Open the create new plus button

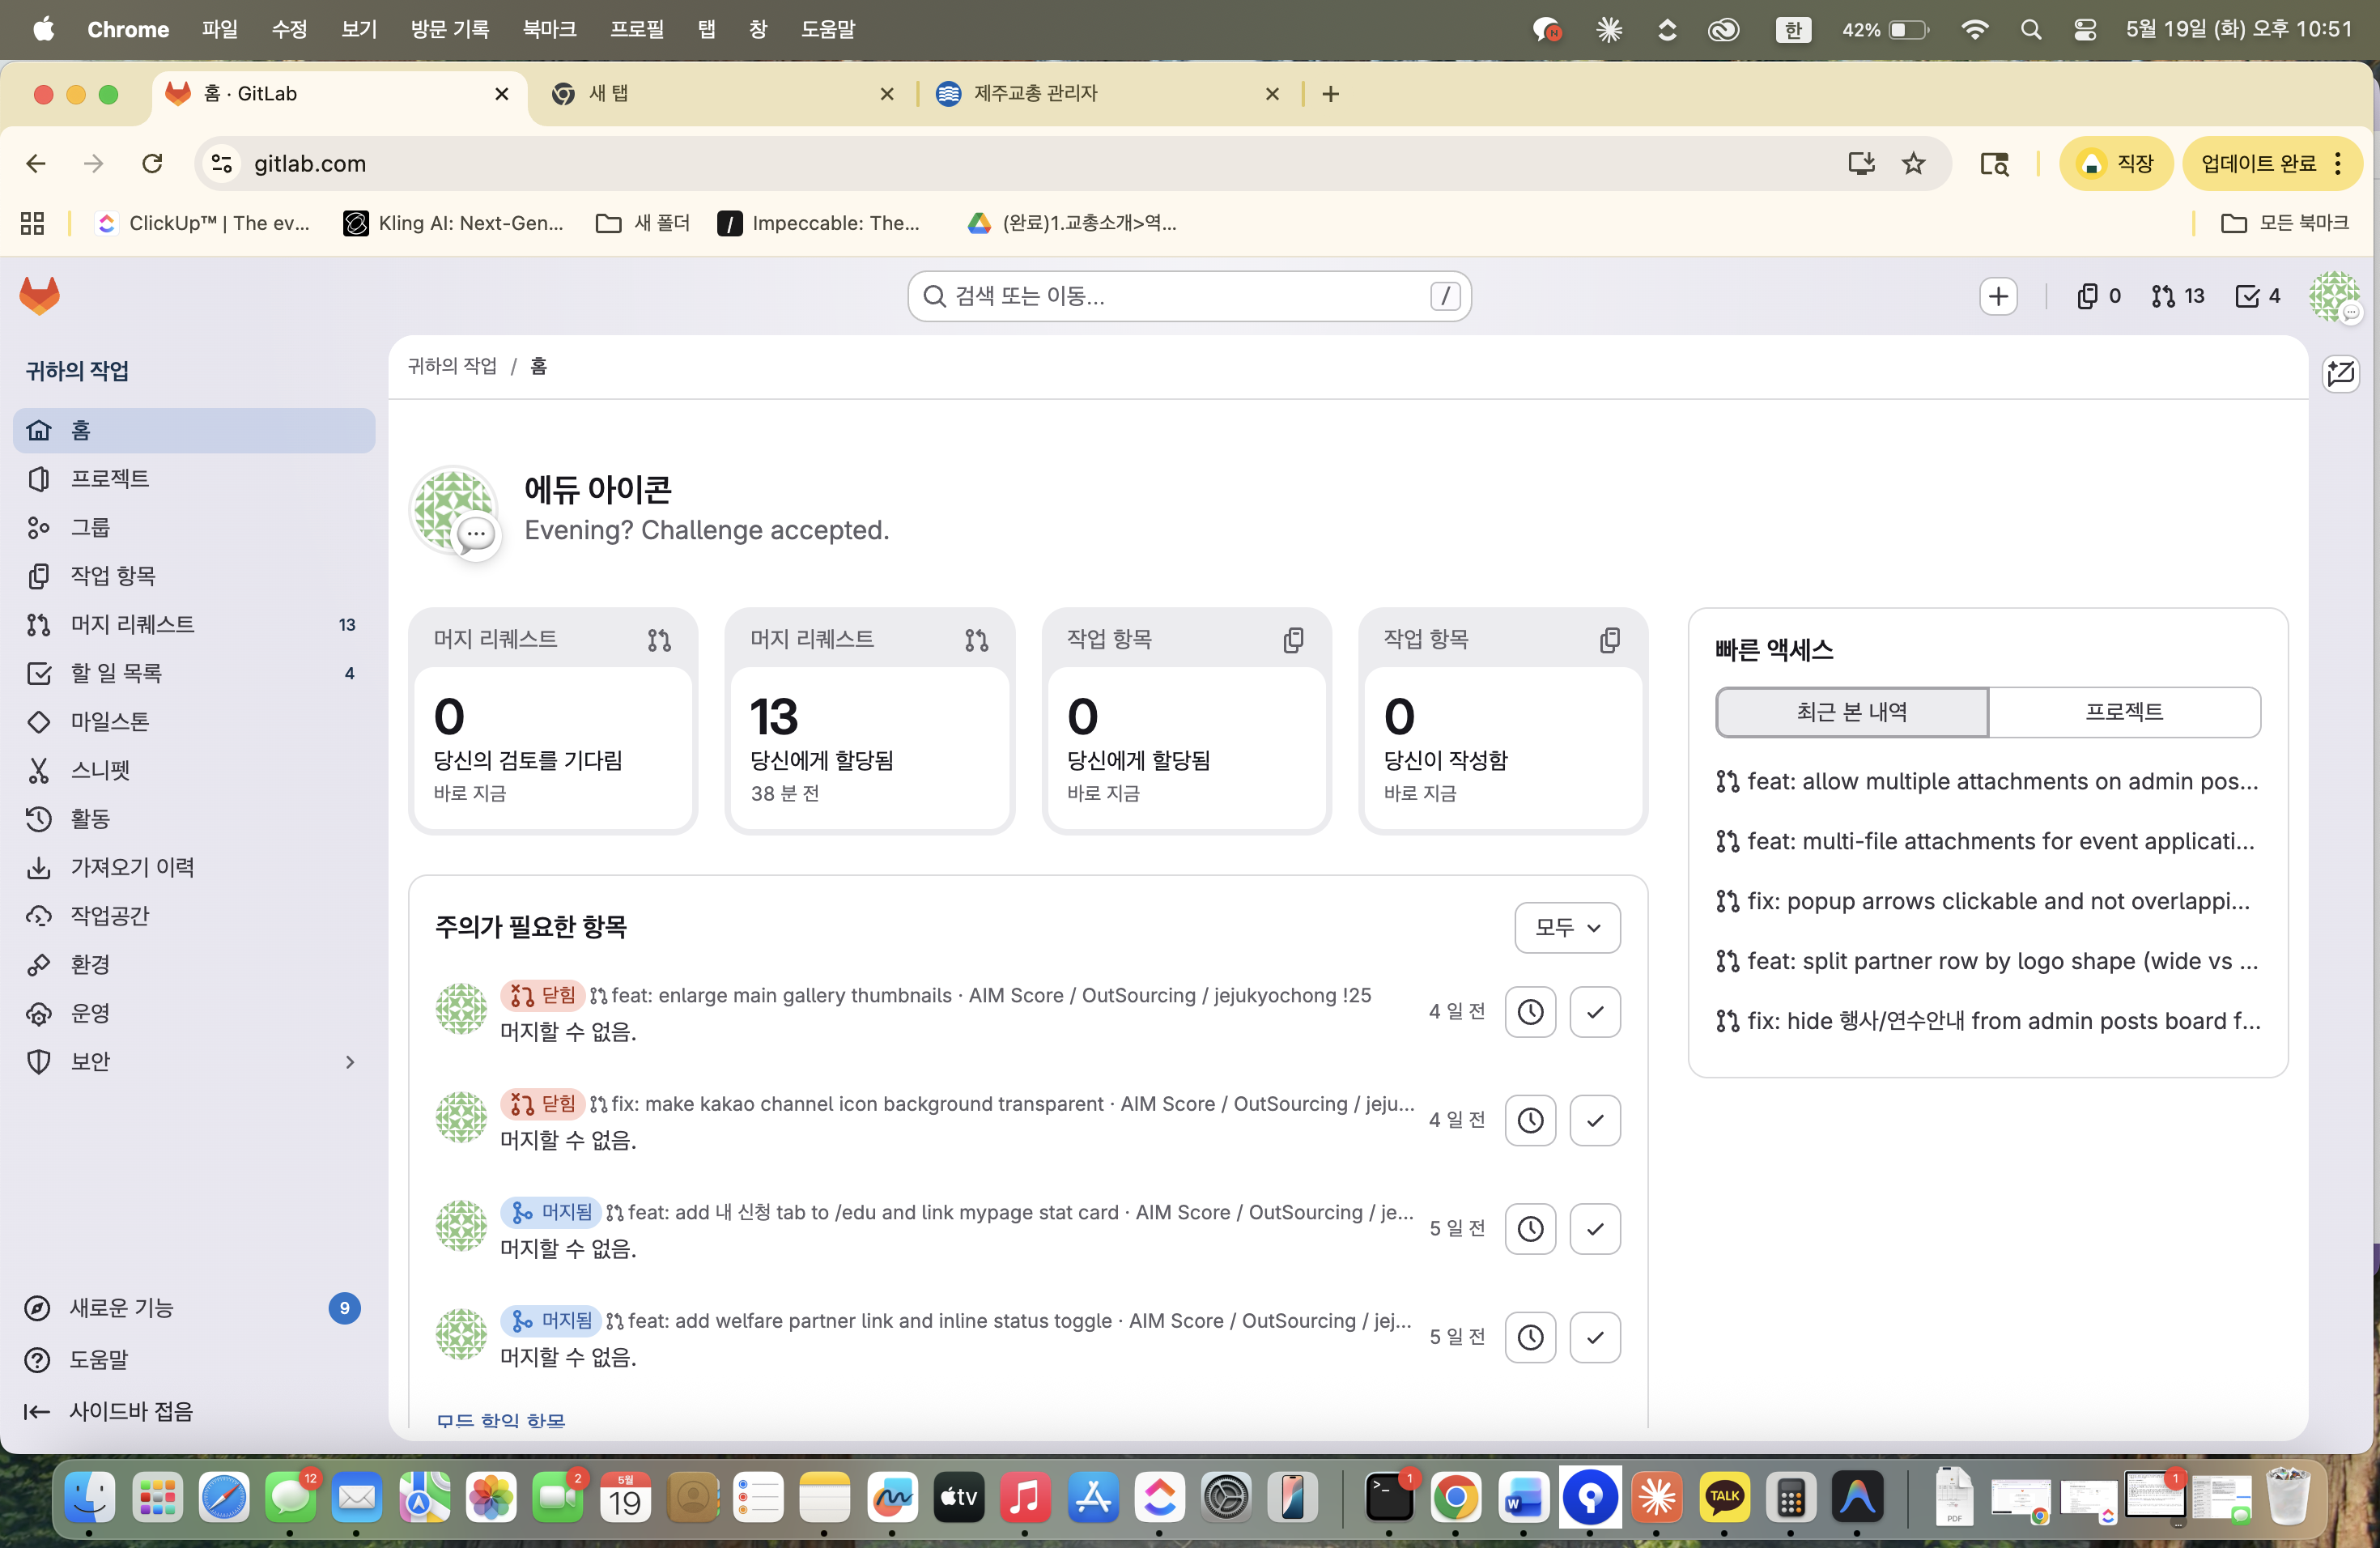(1998, 296)
